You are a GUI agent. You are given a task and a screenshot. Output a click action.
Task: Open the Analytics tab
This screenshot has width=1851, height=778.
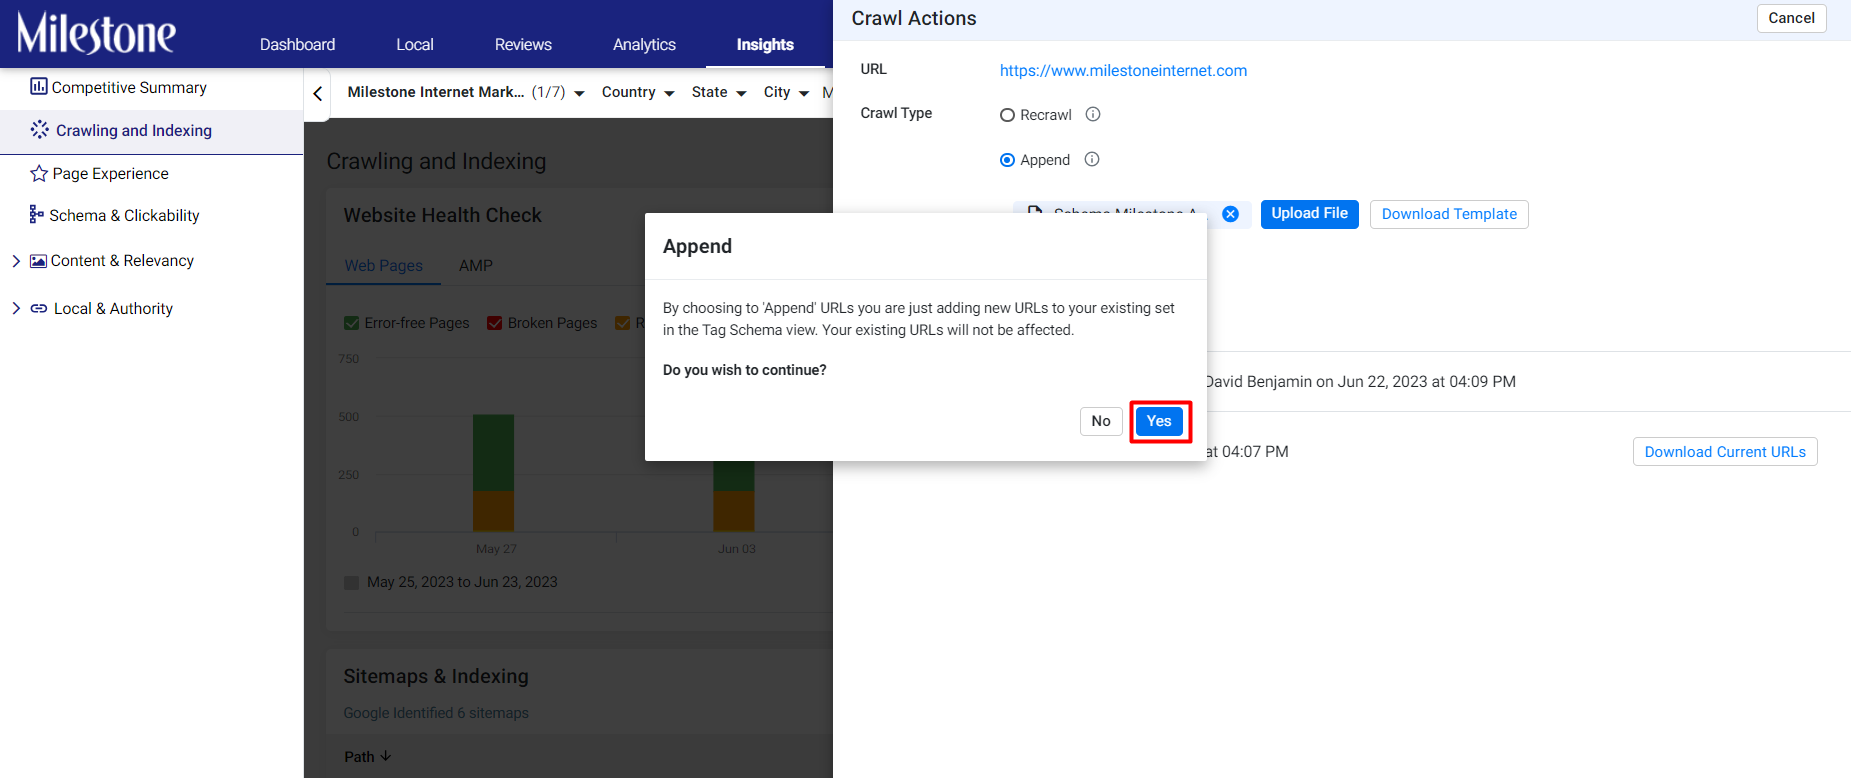[644, 45]
